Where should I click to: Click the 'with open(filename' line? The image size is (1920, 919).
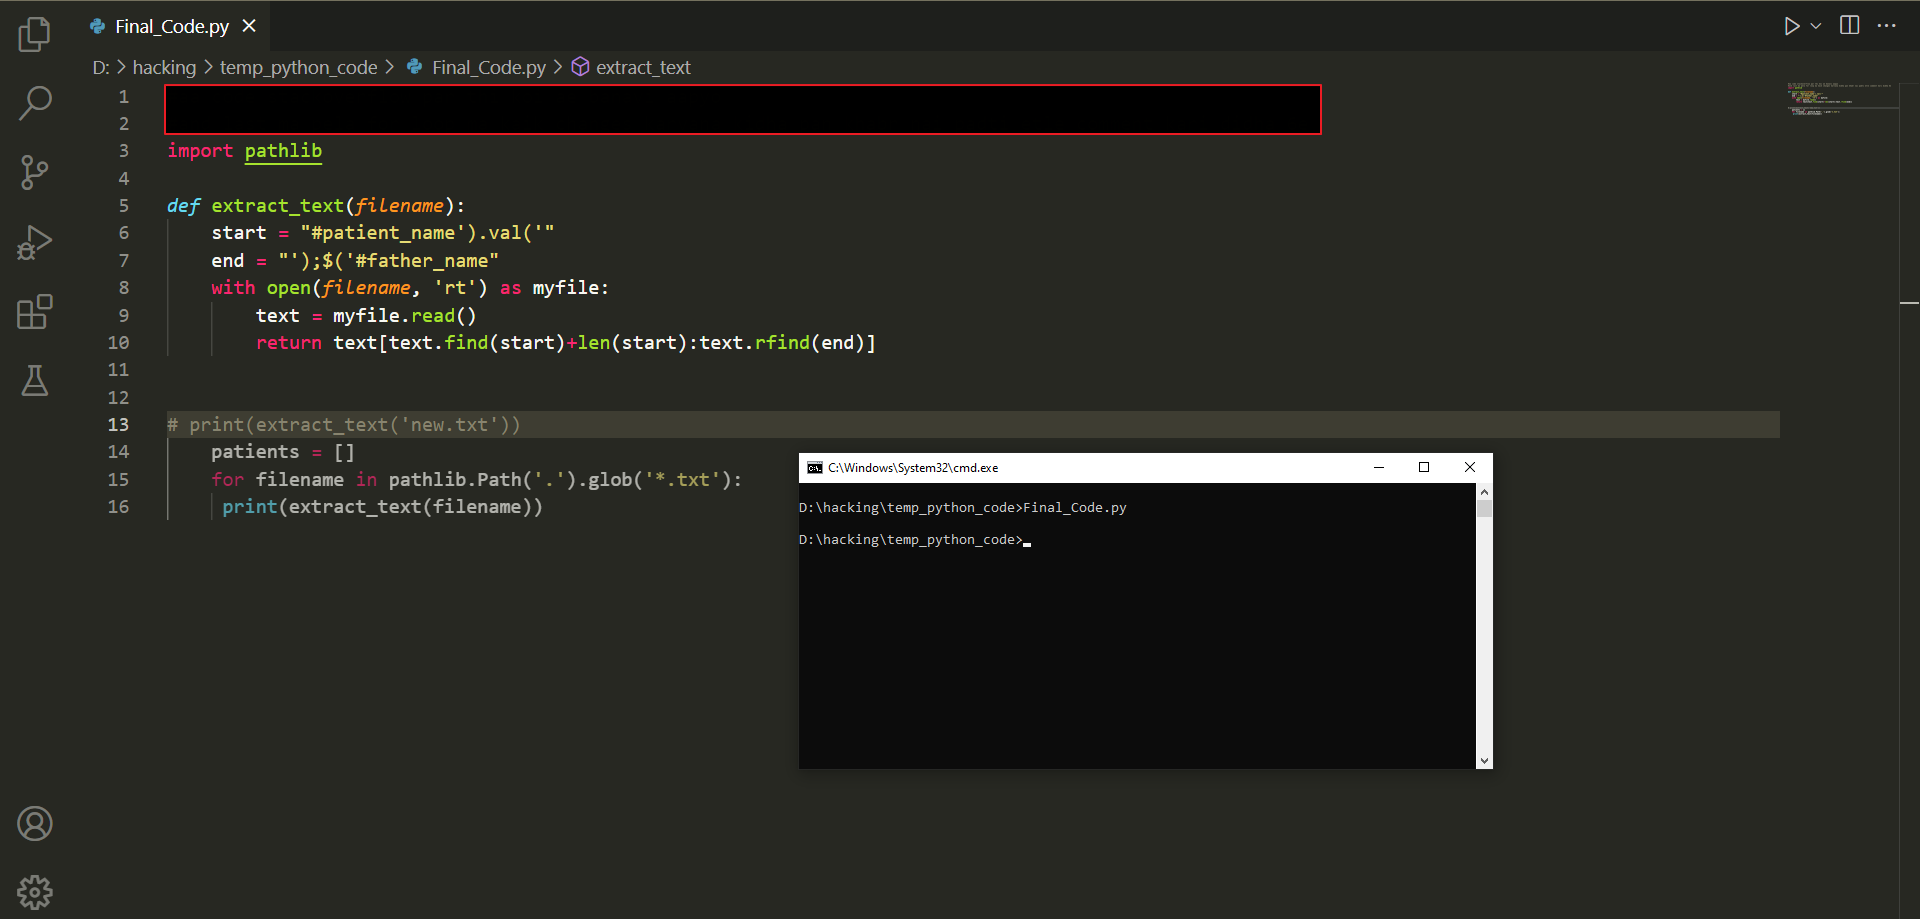410,288
